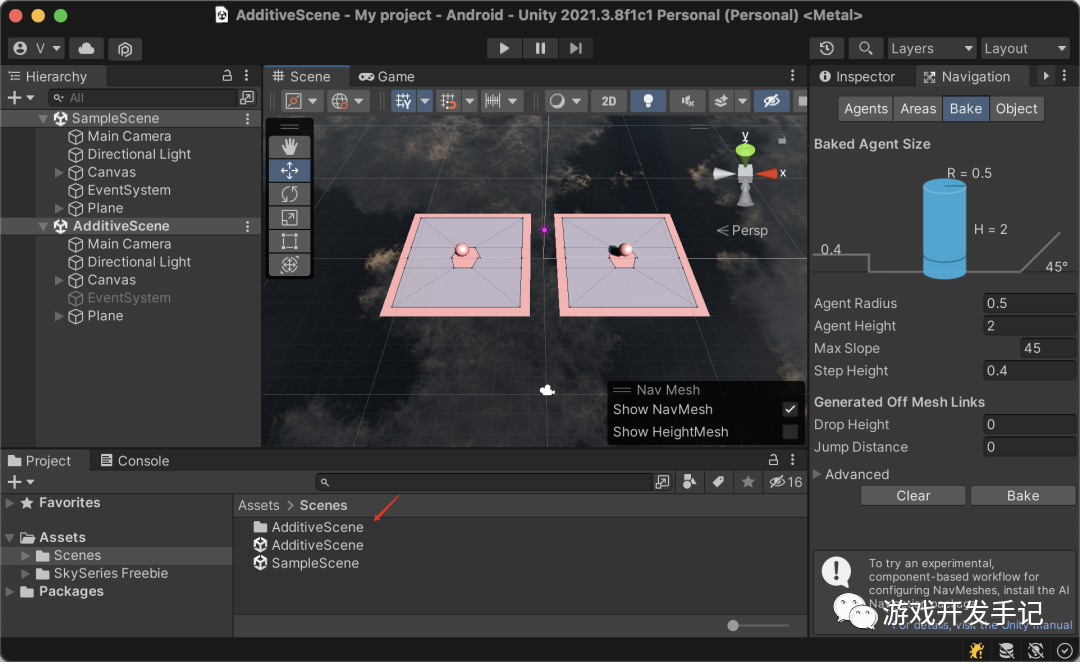Open the draw mode shading dropdown

(x=565, y=101)
